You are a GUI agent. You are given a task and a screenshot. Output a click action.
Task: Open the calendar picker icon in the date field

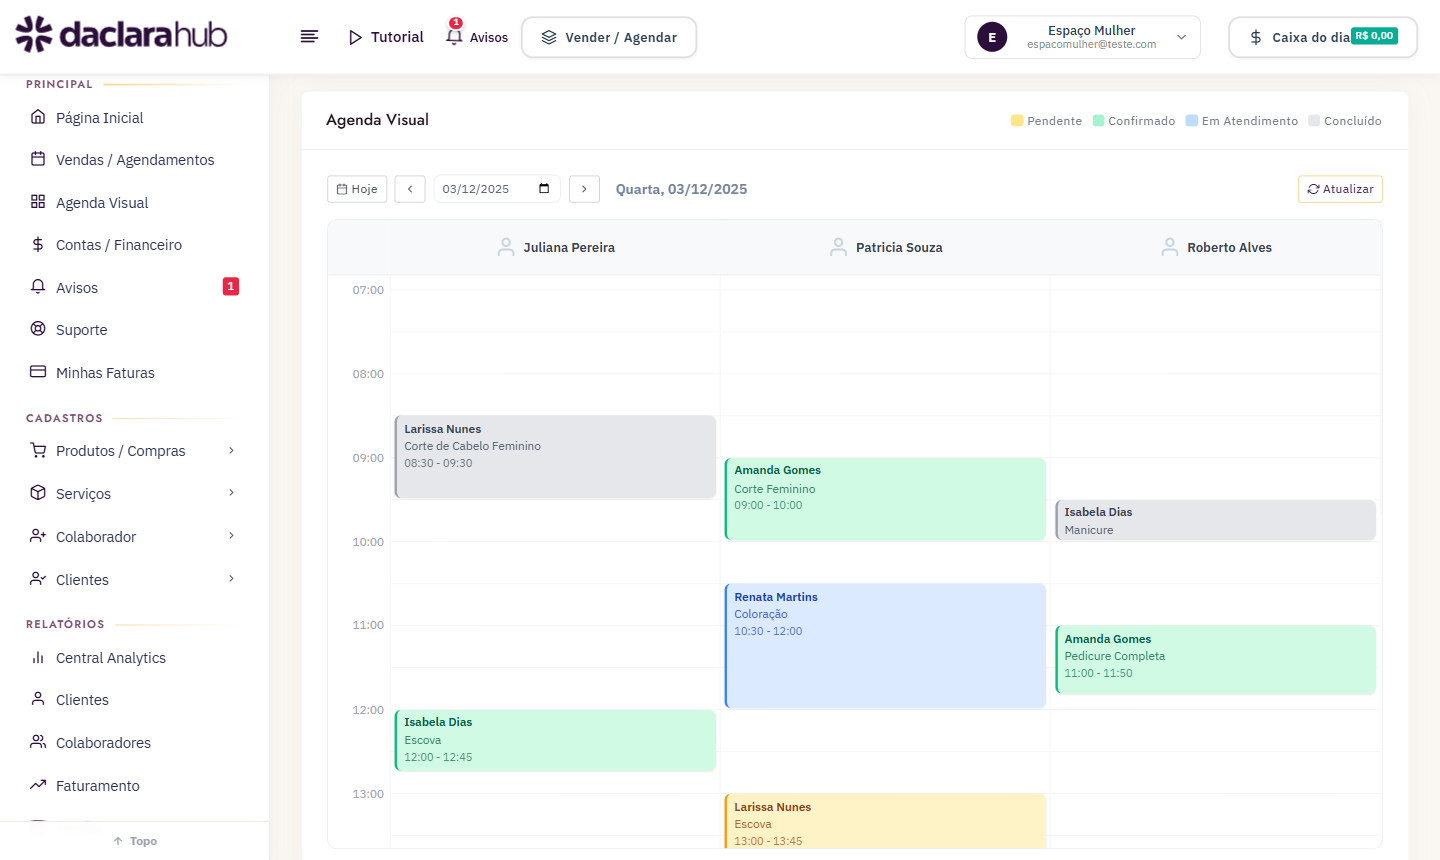point(544,188)
